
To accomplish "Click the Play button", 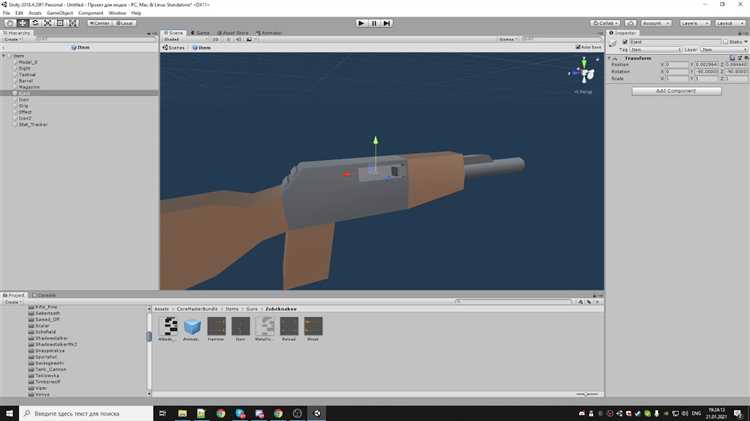I will [x=362, y=23].
